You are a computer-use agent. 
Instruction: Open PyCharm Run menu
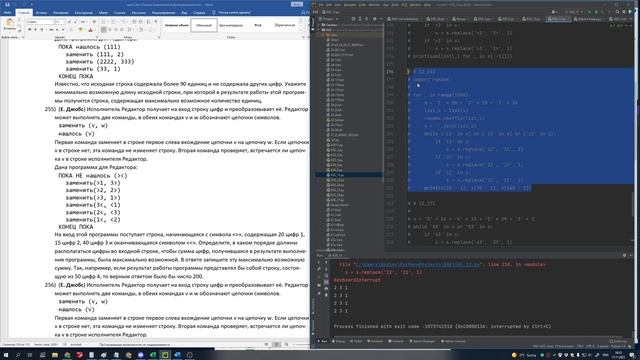pyautogui.click(x=386, y=5)
